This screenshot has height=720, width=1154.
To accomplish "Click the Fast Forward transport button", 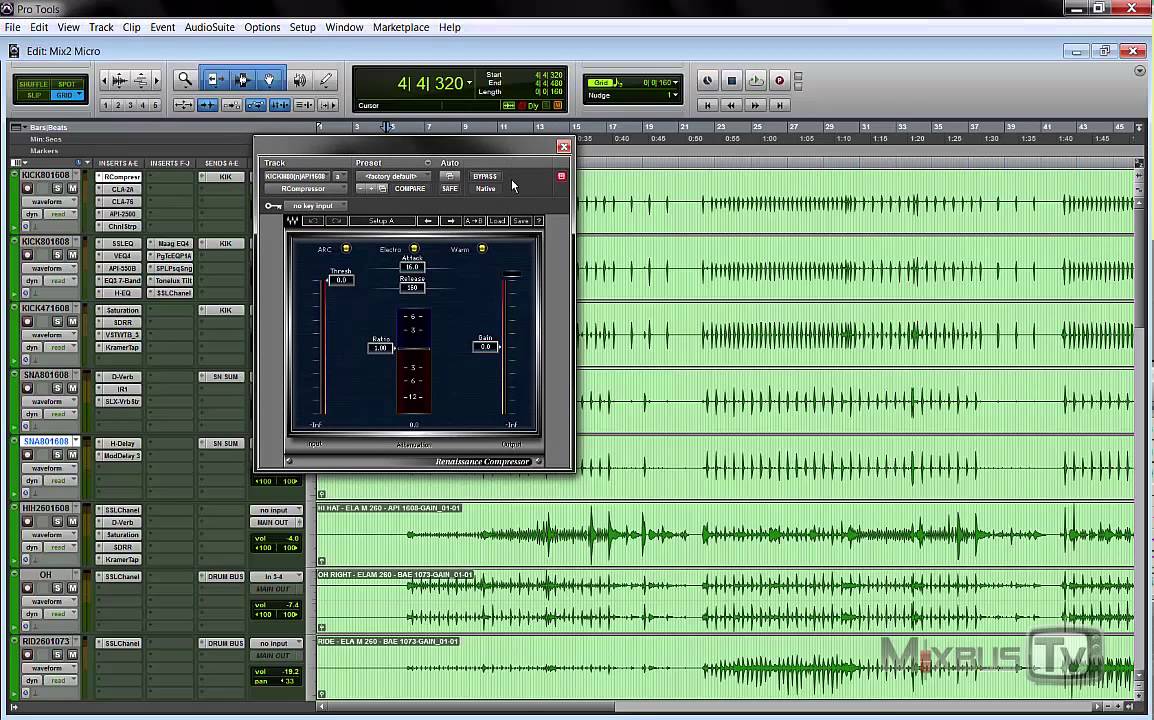I will (x=755, y=105).
